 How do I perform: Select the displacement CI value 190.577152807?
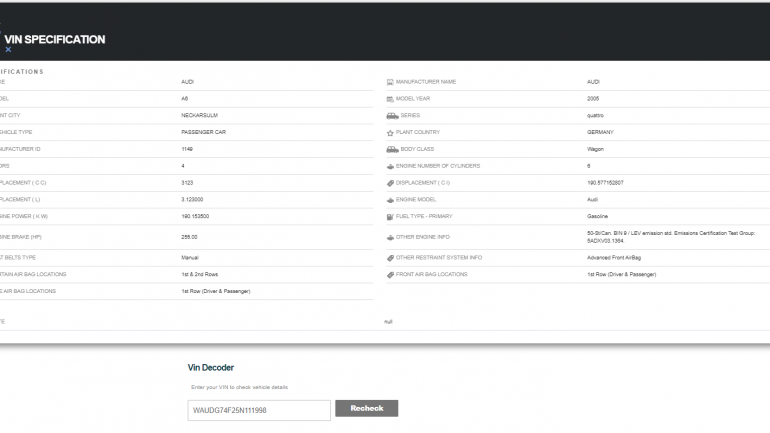pyautogui.click(x=605, y=183)
